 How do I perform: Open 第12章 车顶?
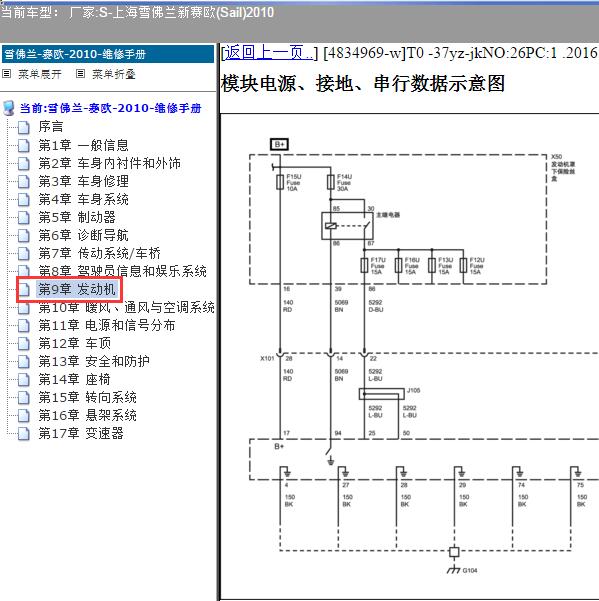[75, 343]
